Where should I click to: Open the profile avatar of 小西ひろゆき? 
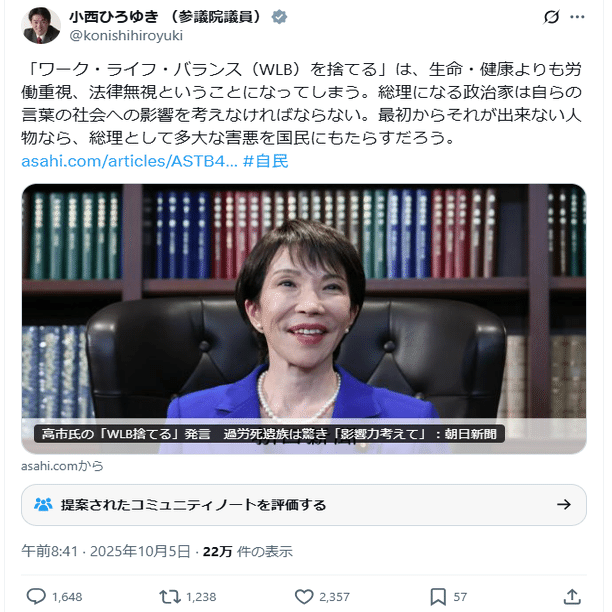[41, 25]
